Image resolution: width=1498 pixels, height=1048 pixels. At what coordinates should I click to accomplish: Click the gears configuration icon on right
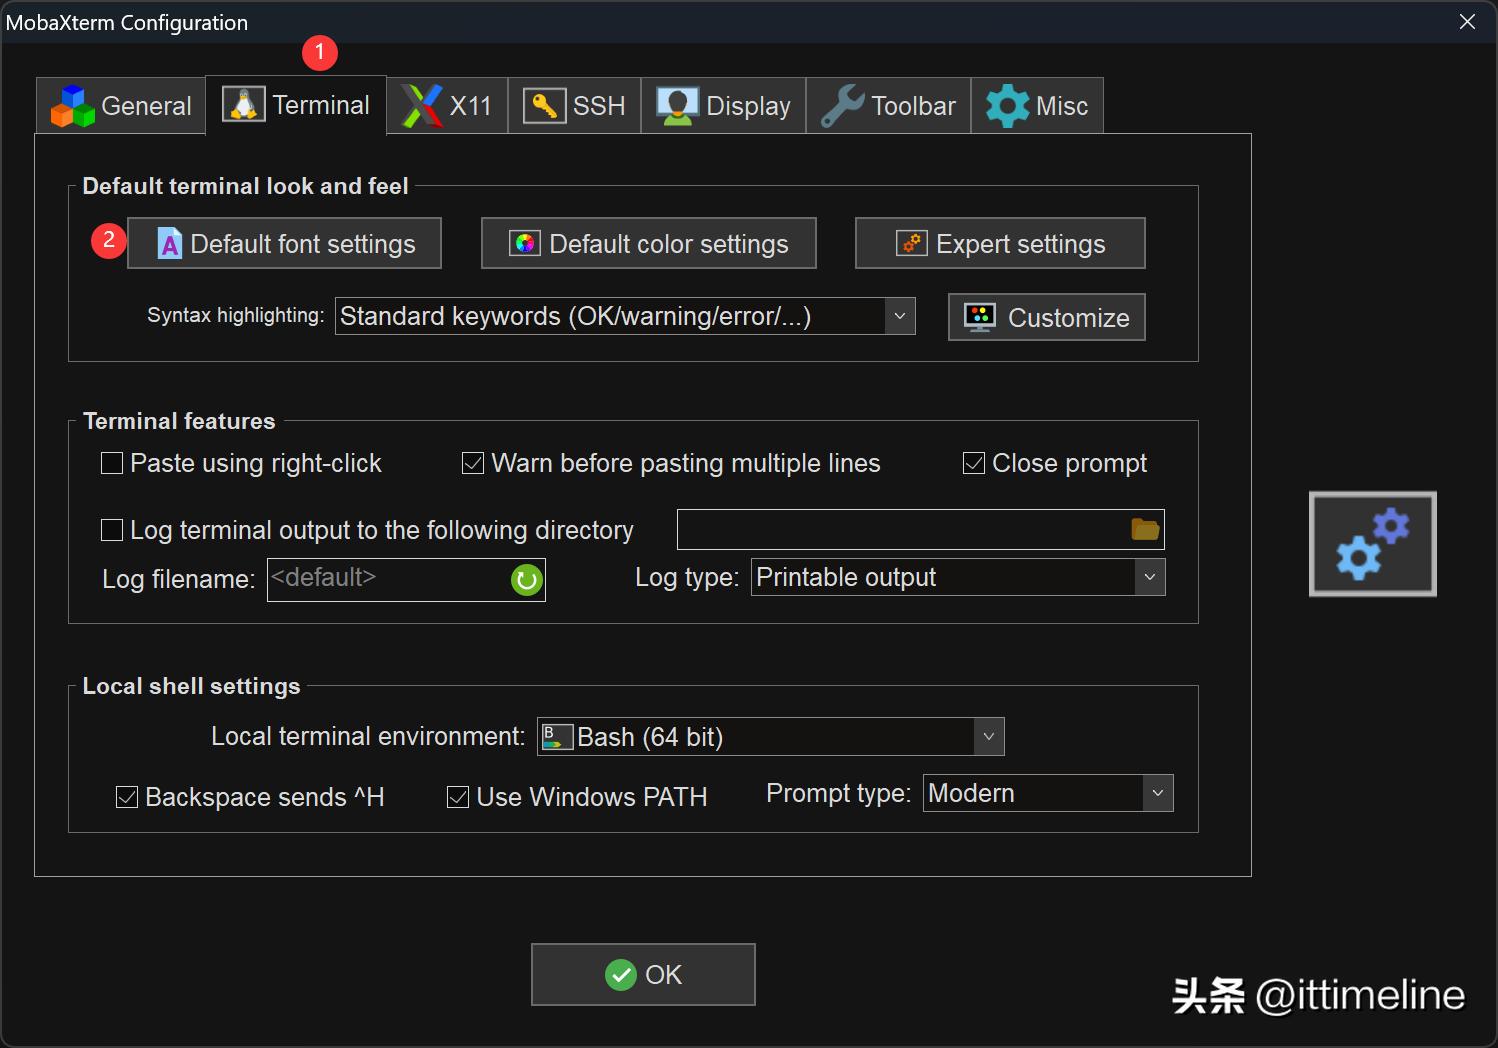coord(1372,544)
